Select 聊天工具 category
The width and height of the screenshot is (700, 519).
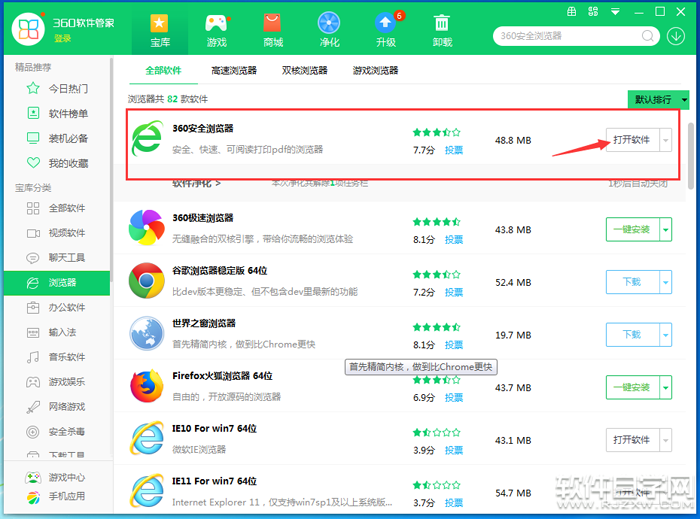[57, 257]
